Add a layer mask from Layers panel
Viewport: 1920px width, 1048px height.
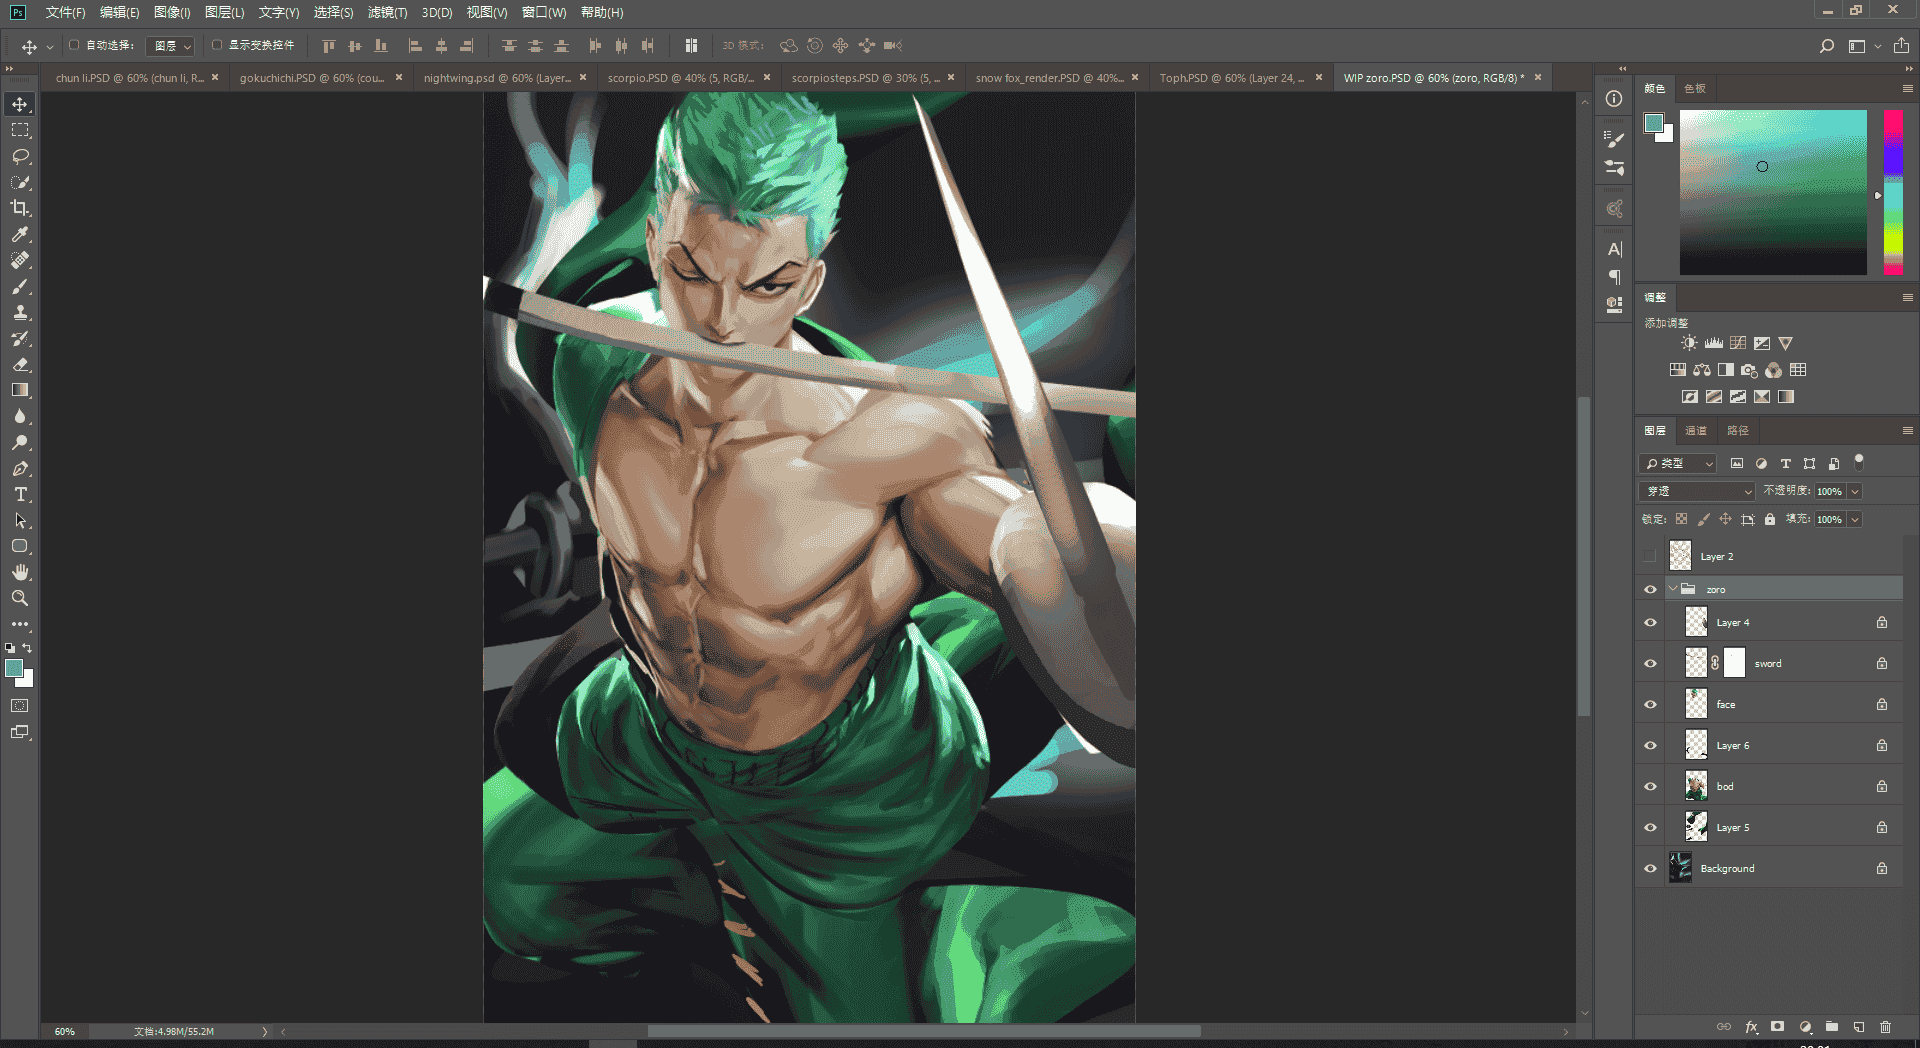point(1777,1027)
